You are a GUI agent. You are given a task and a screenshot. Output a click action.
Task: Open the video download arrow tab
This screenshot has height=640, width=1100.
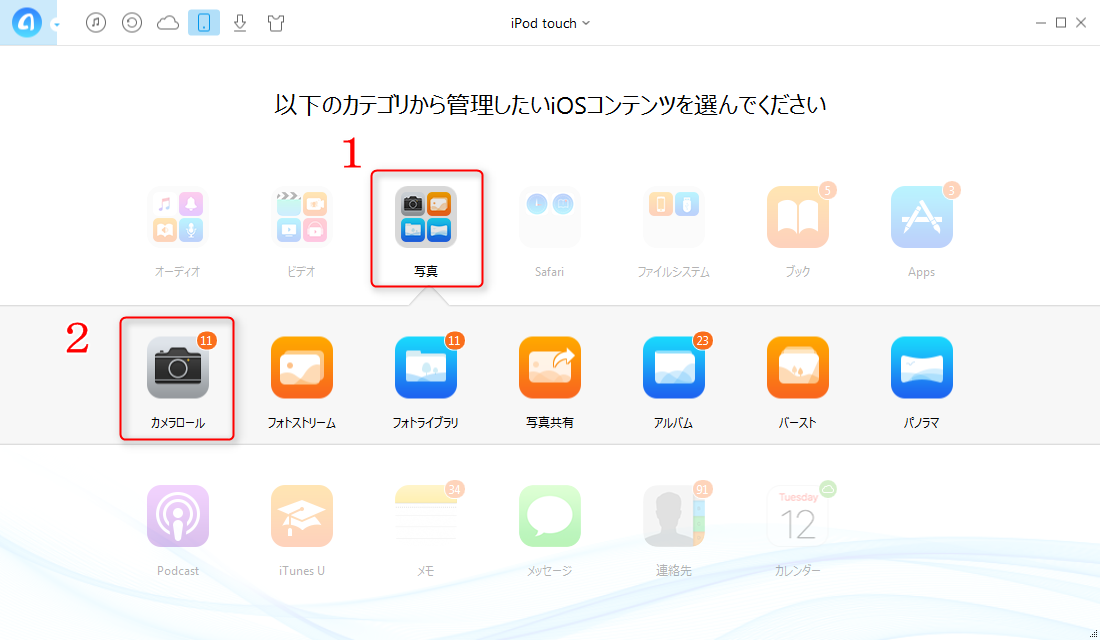[x=240, y=23]
